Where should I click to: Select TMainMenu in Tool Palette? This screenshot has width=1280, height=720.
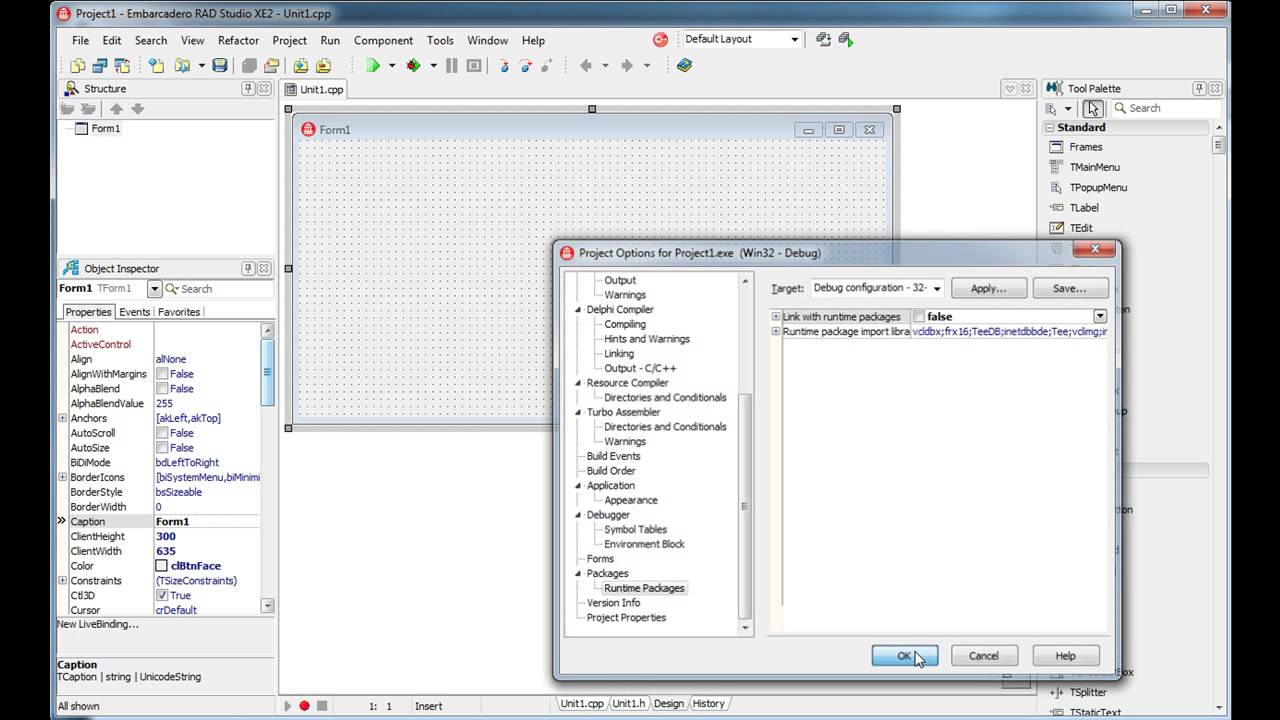pyautogui.click(x=1094, y=167)
